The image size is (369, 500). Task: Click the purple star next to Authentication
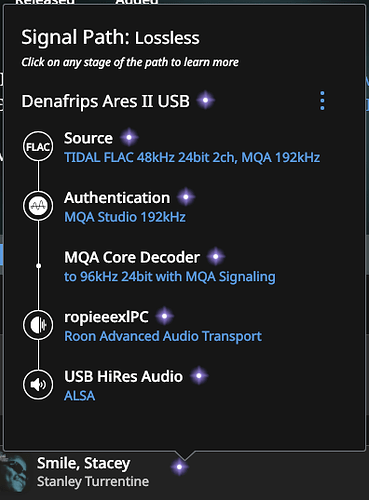(x=186, y=197)
